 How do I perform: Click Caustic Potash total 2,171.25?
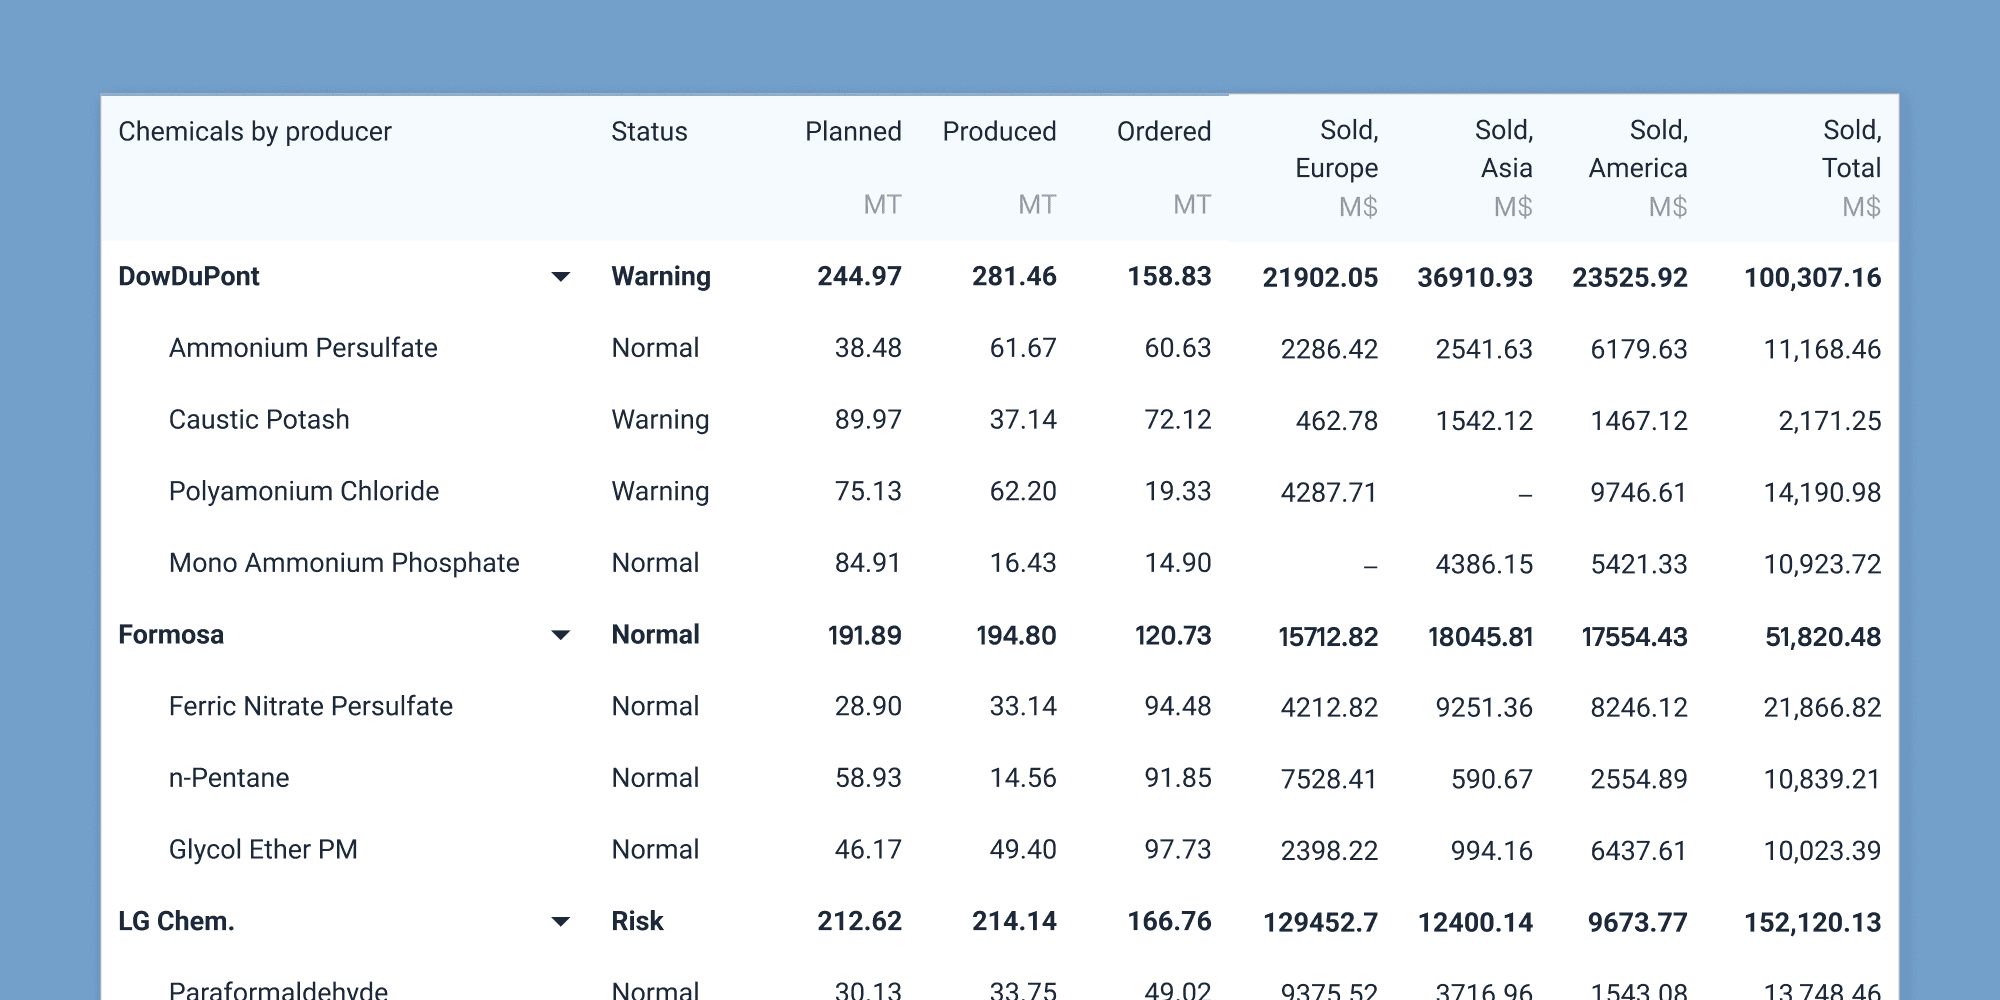(x=1830, y=421)
